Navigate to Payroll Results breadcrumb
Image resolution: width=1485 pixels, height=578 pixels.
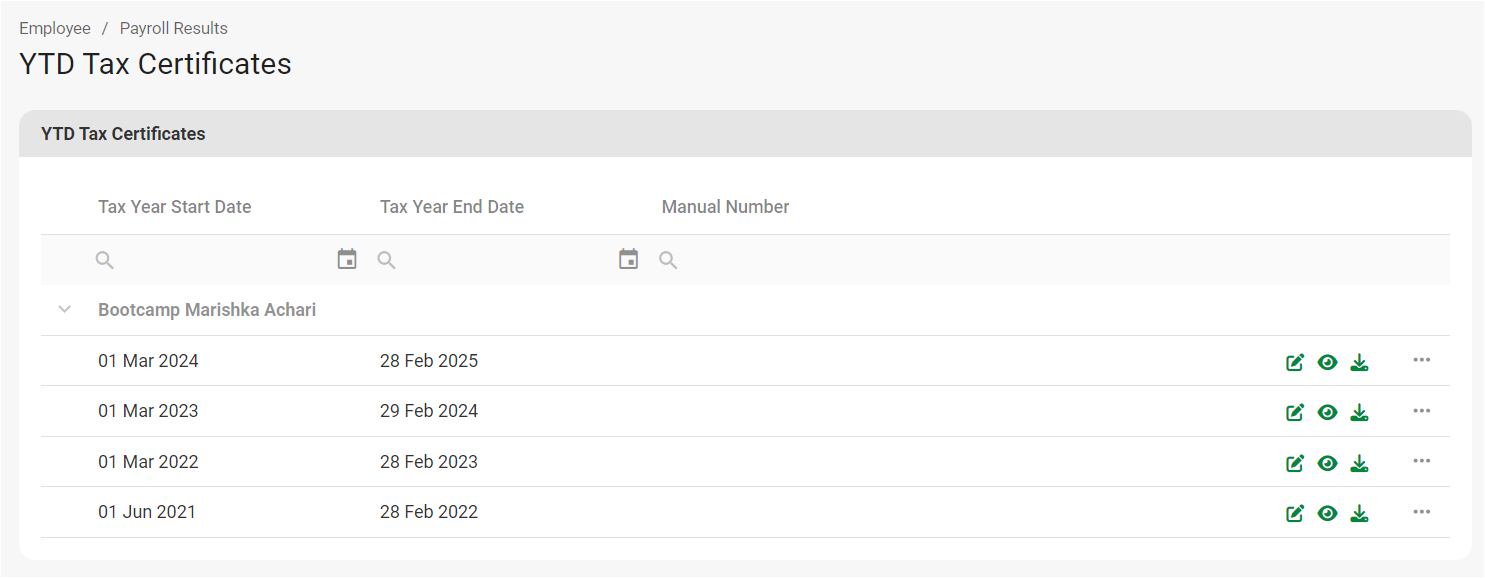tap(174, 28)
